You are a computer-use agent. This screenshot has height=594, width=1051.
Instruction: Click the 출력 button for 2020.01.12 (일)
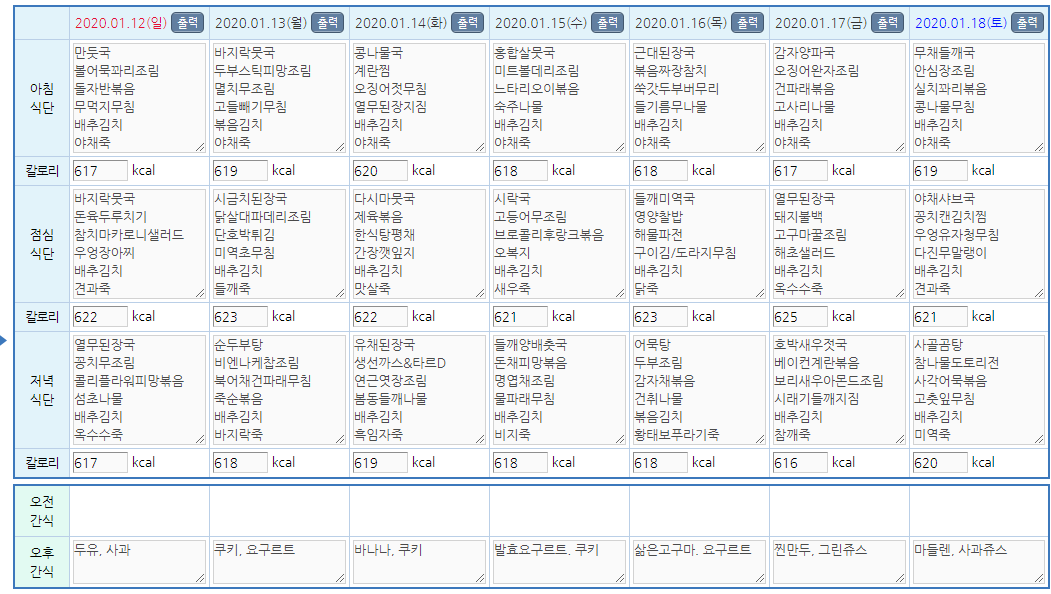[187, 22]
